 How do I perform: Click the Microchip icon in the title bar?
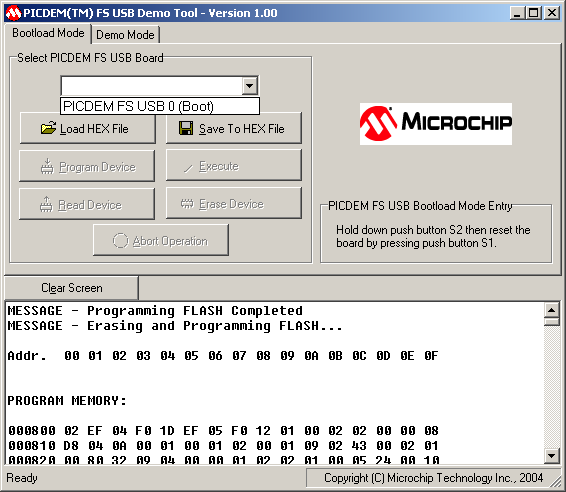click(x=13, y=13)
